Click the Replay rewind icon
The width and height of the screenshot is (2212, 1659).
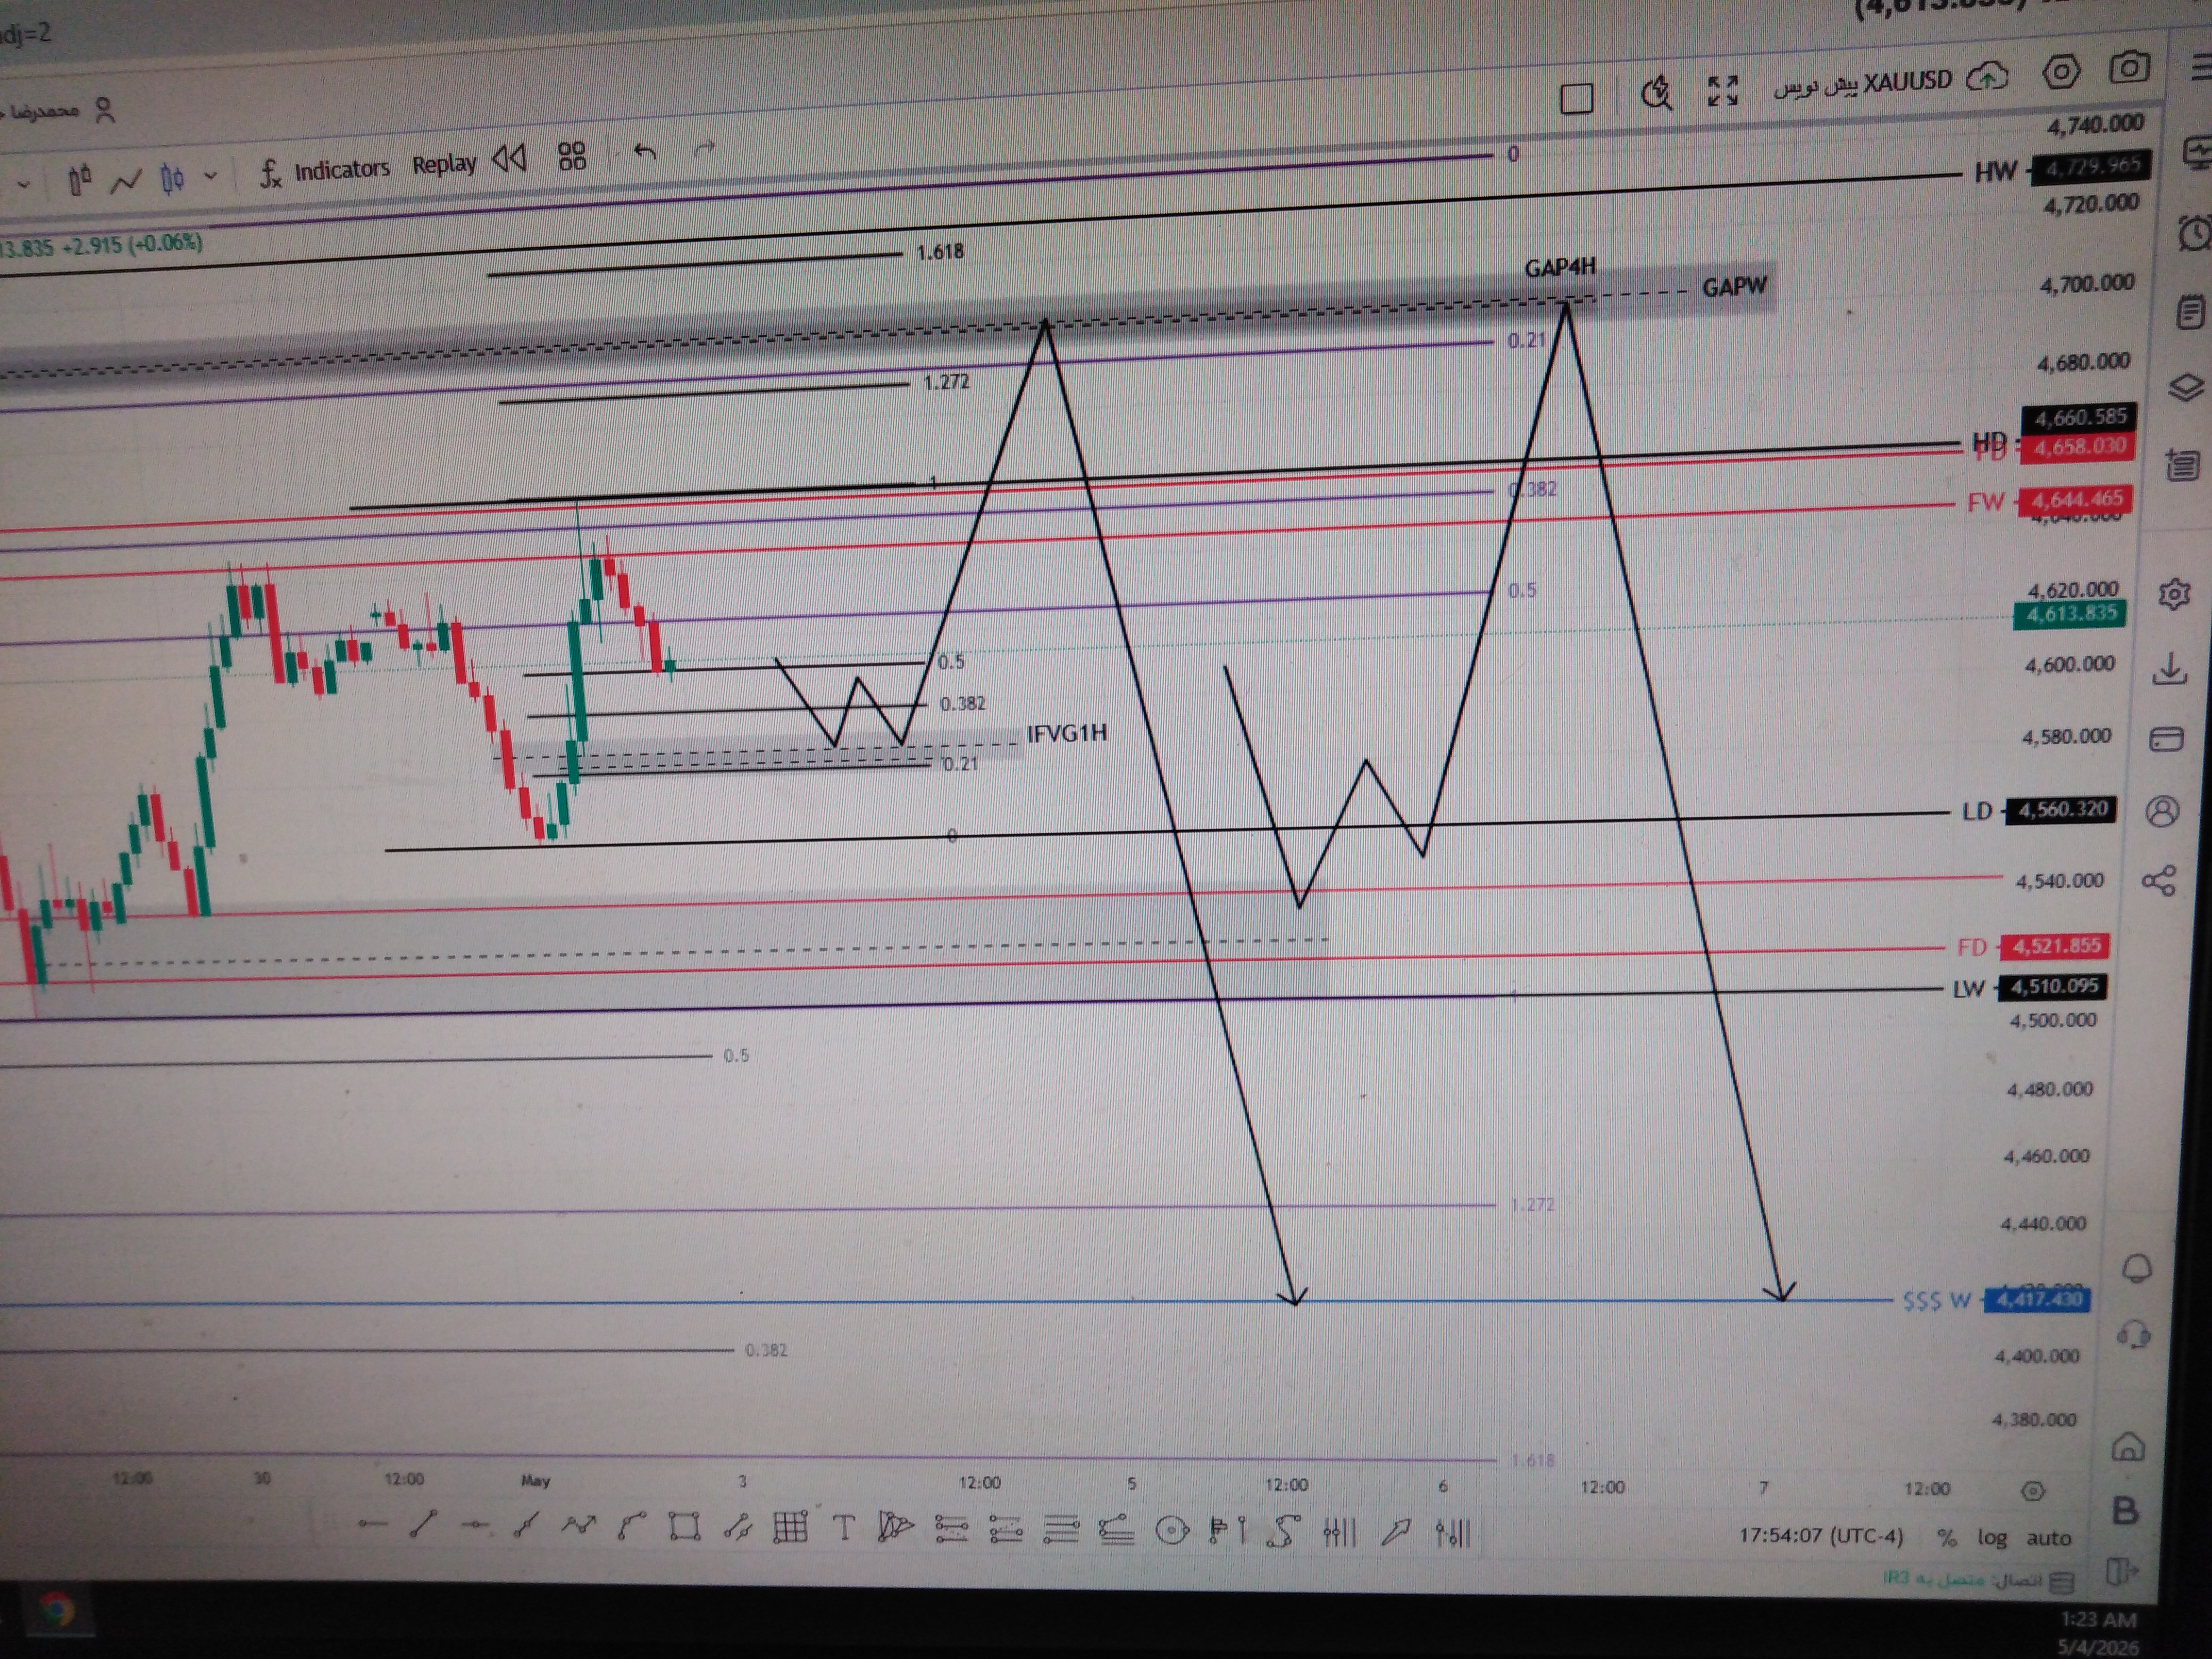509,158
